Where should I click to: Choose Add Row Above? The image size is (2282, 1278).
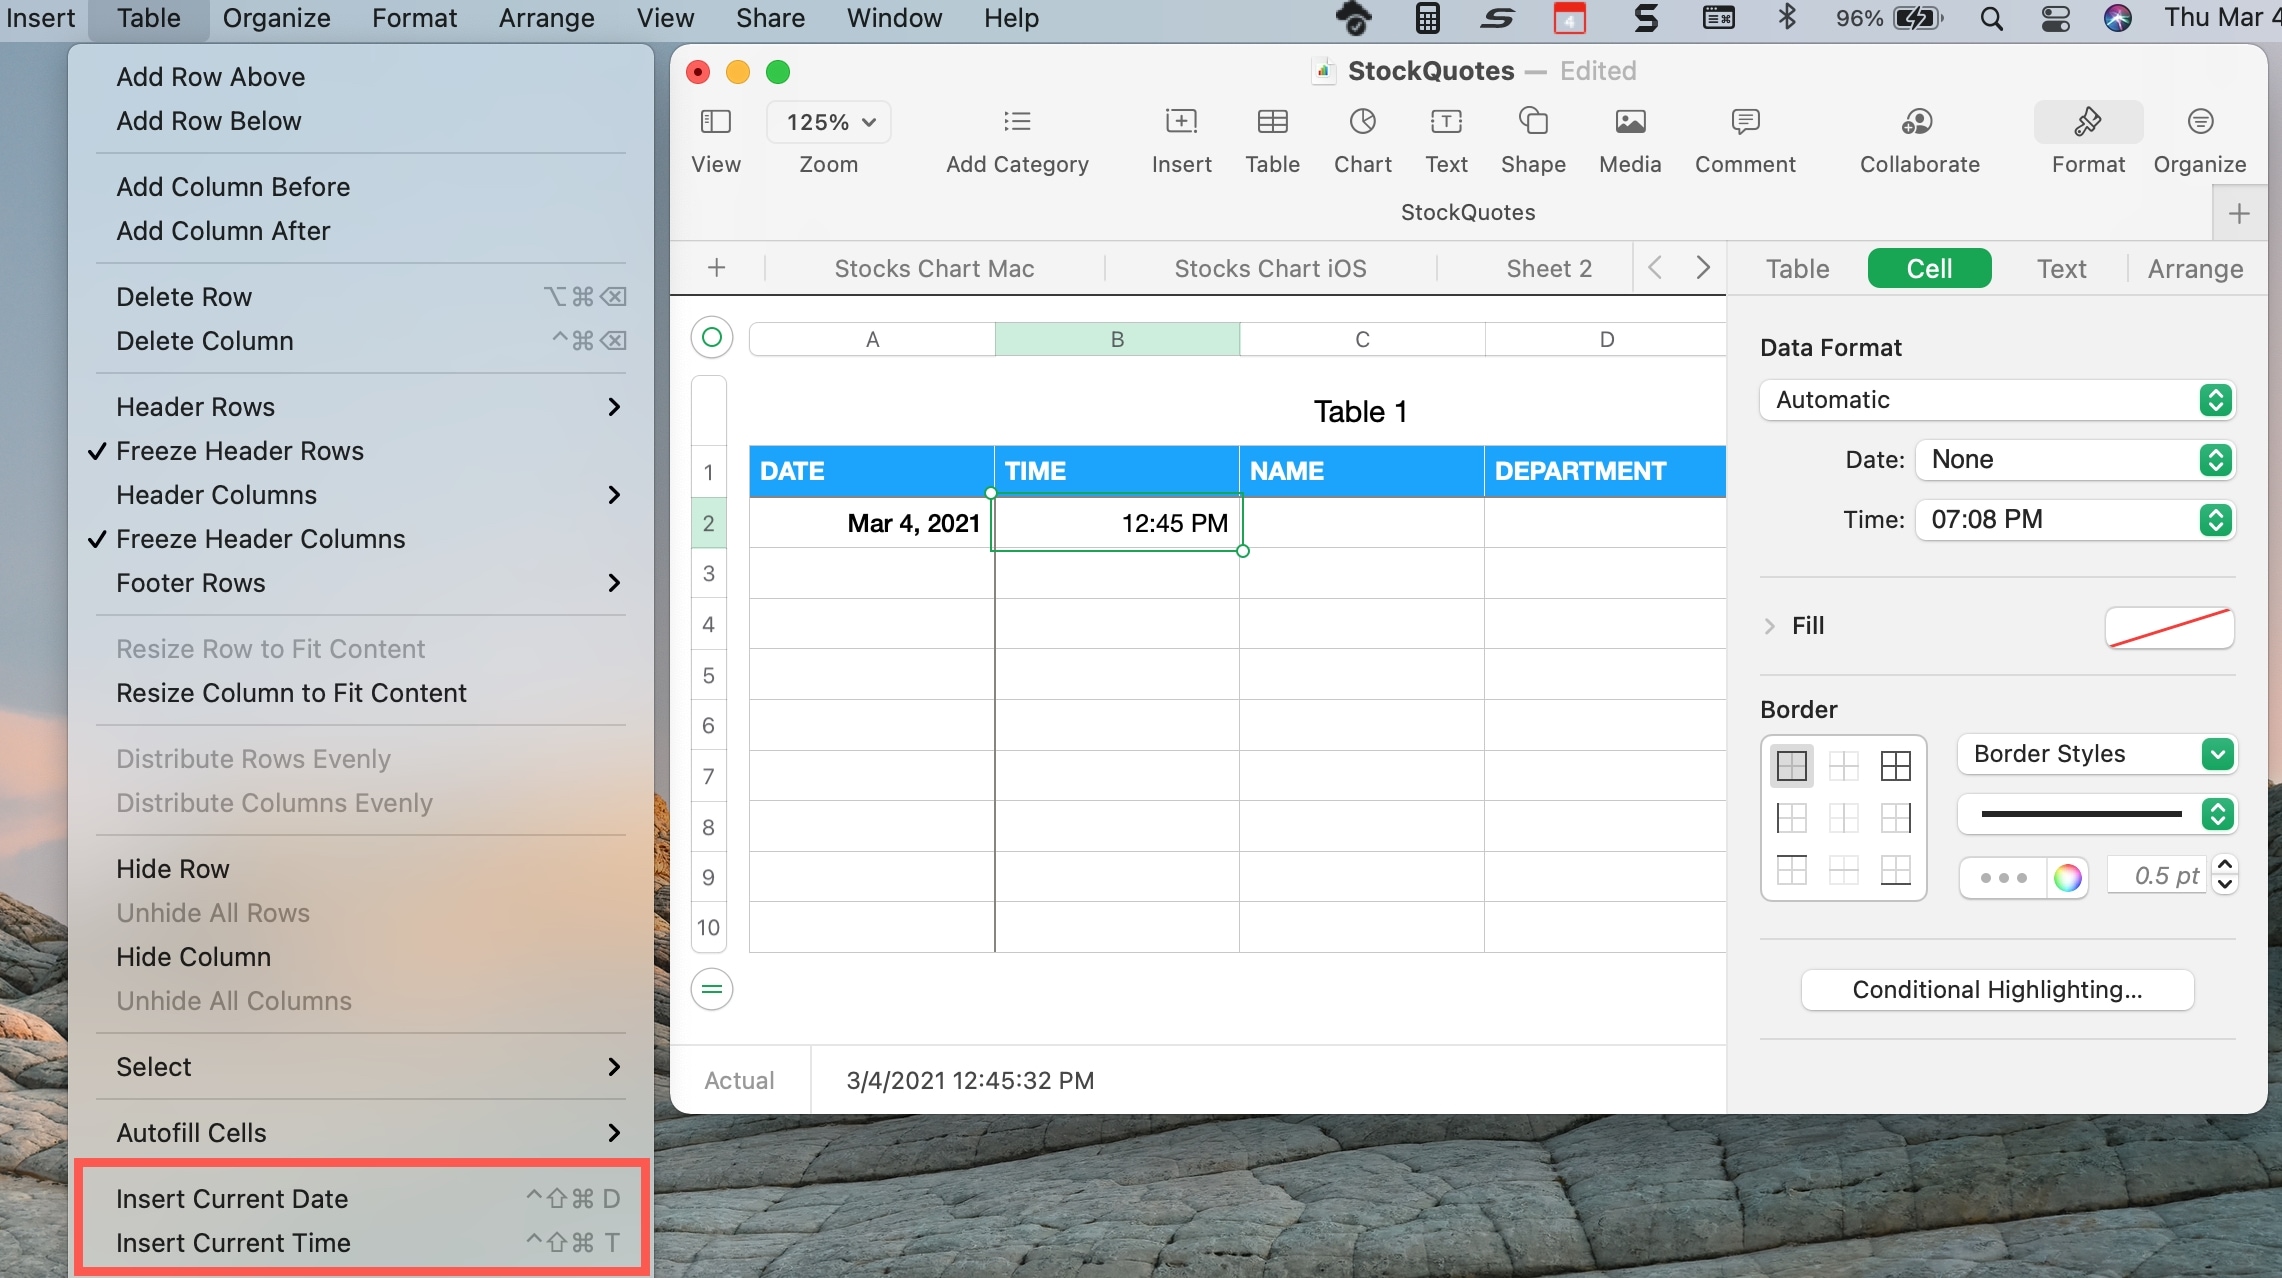(361, 77)
